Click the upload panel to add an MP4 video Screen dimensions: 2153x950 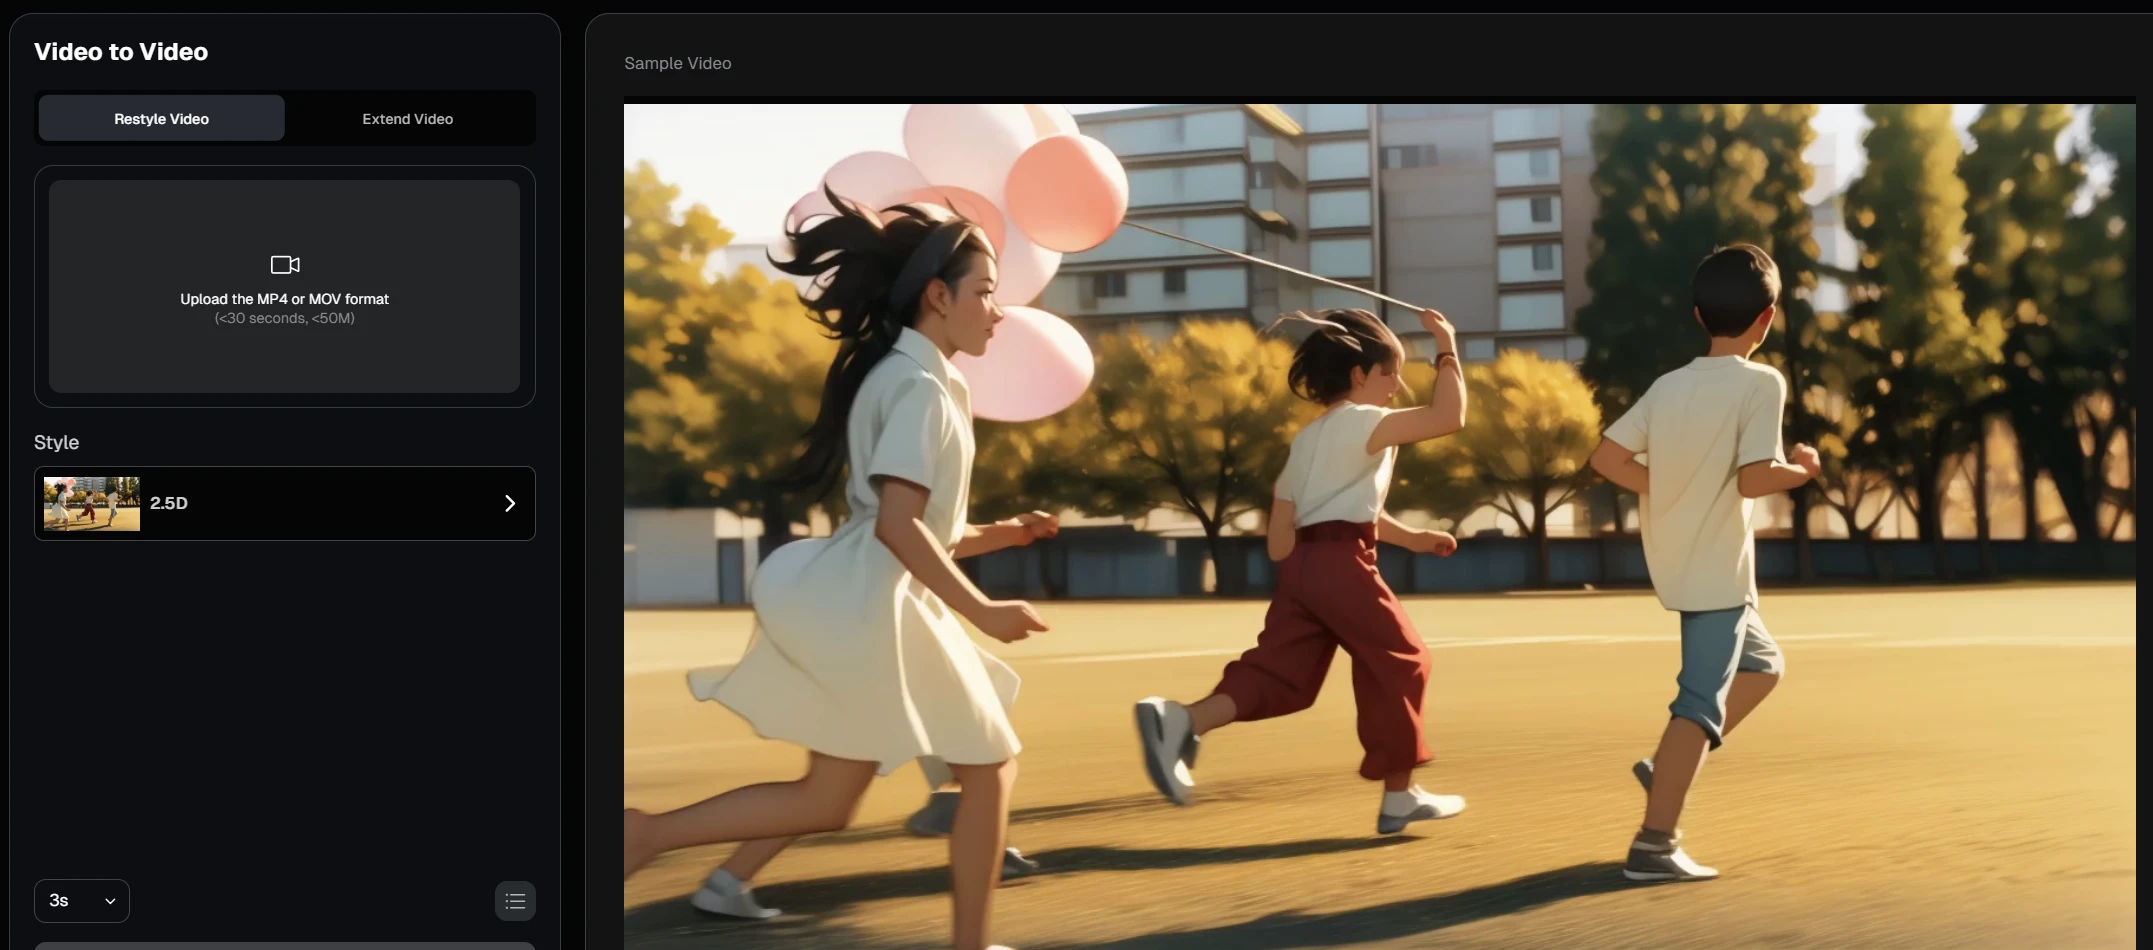tap(285, 287)
